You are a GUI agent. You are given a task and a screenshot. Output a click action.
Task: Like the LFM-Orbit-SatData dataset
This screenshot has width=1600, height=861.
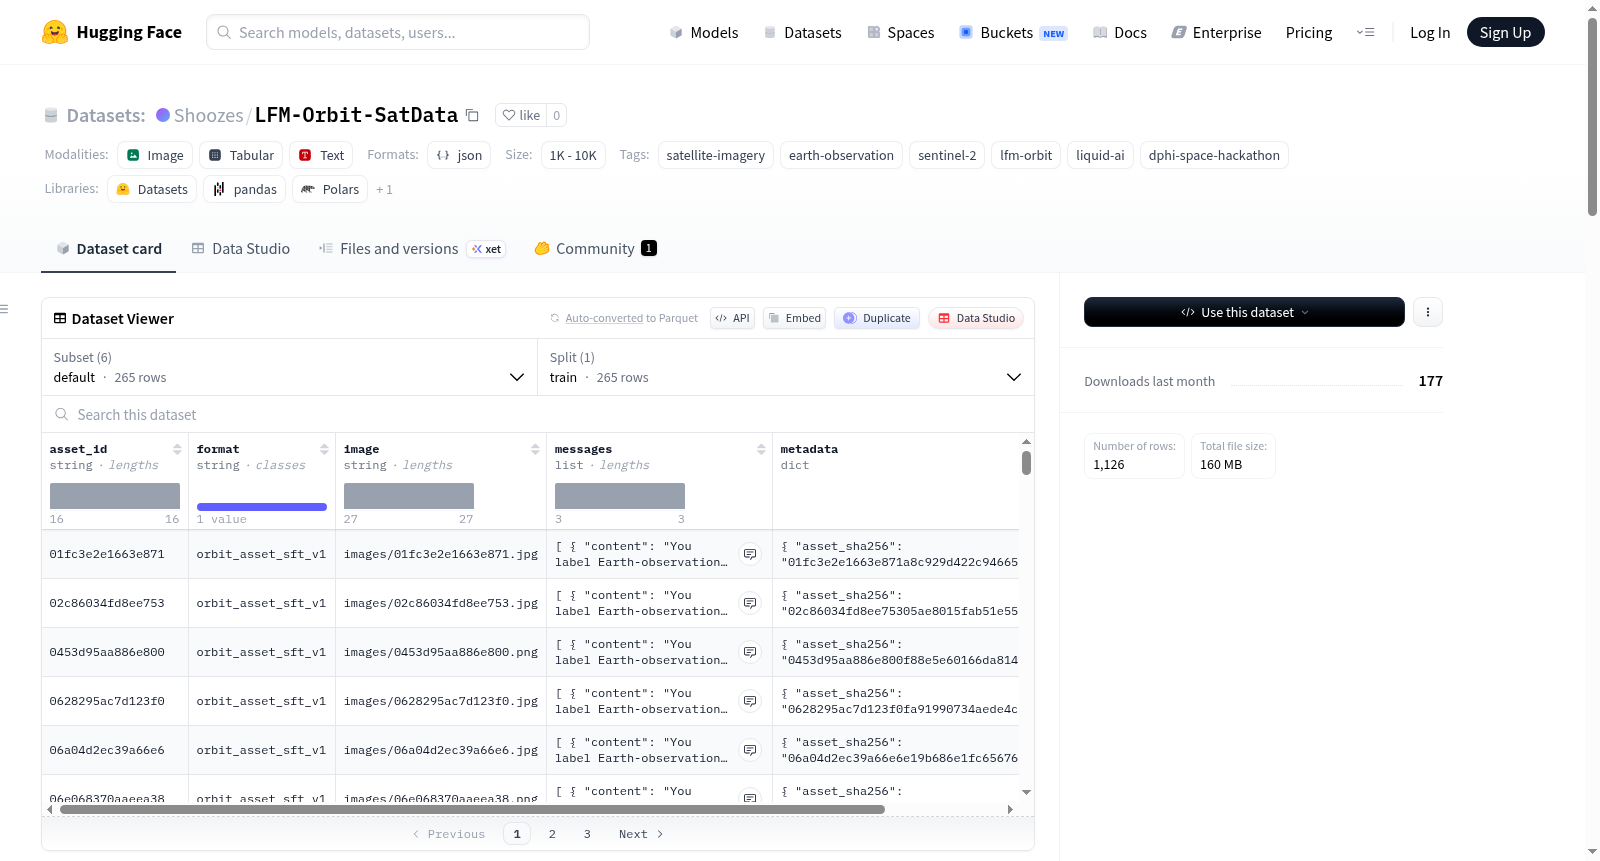(521, 115)
